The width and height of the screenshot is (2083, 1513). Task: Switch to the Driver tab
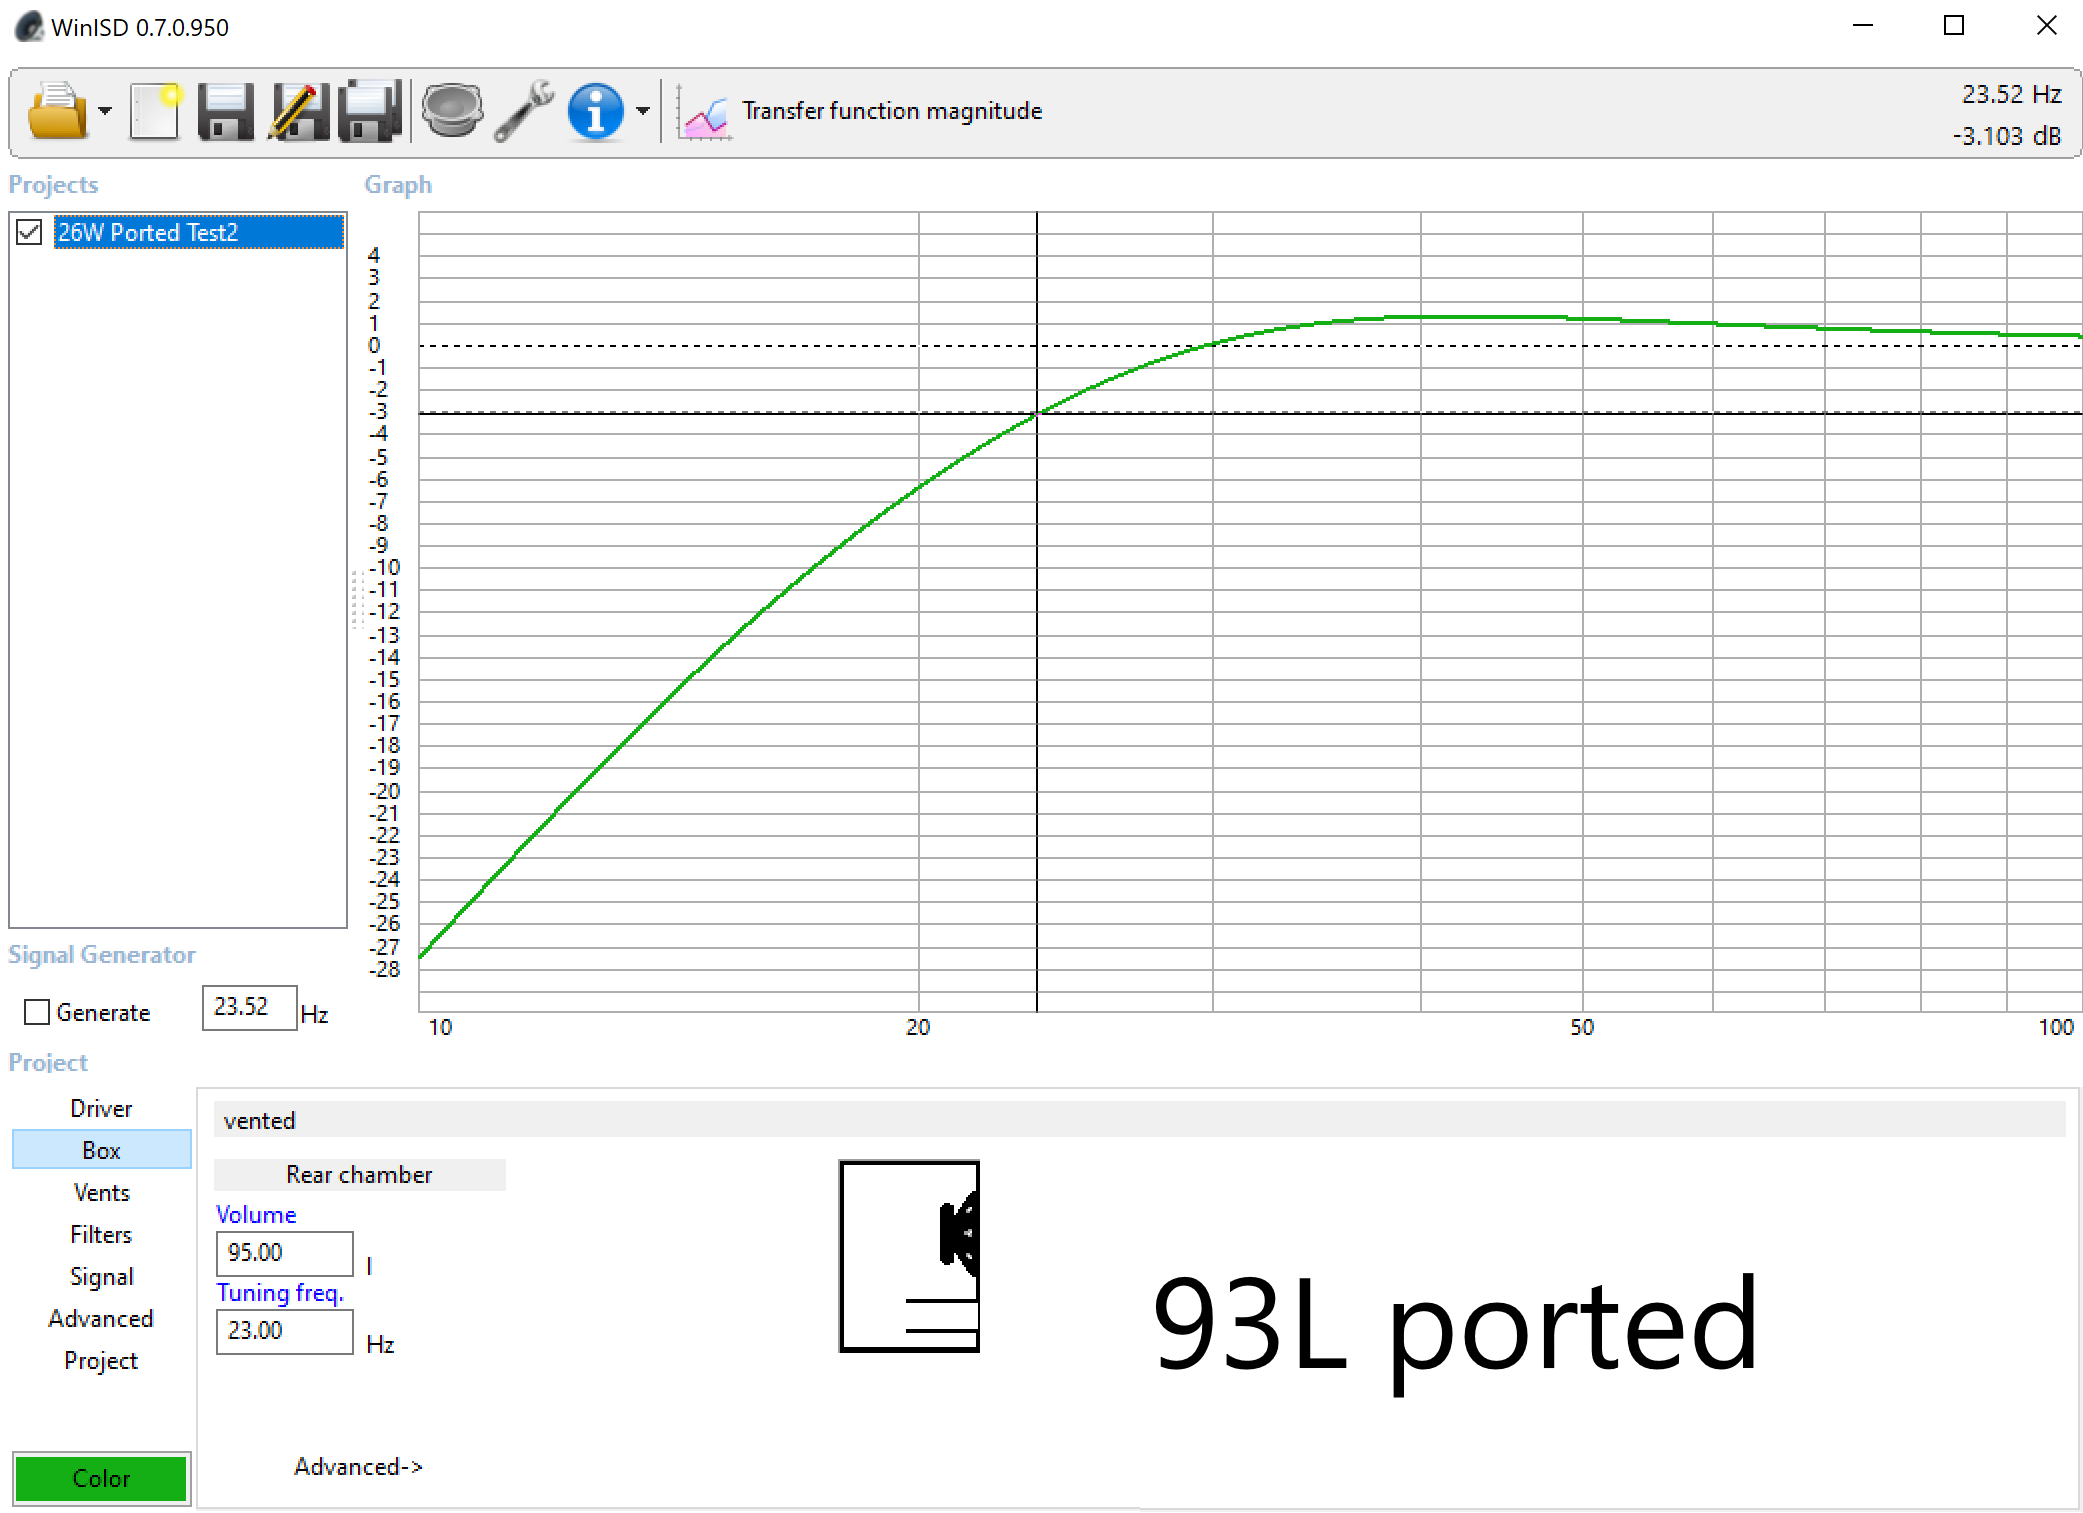tap(101, 1108)
